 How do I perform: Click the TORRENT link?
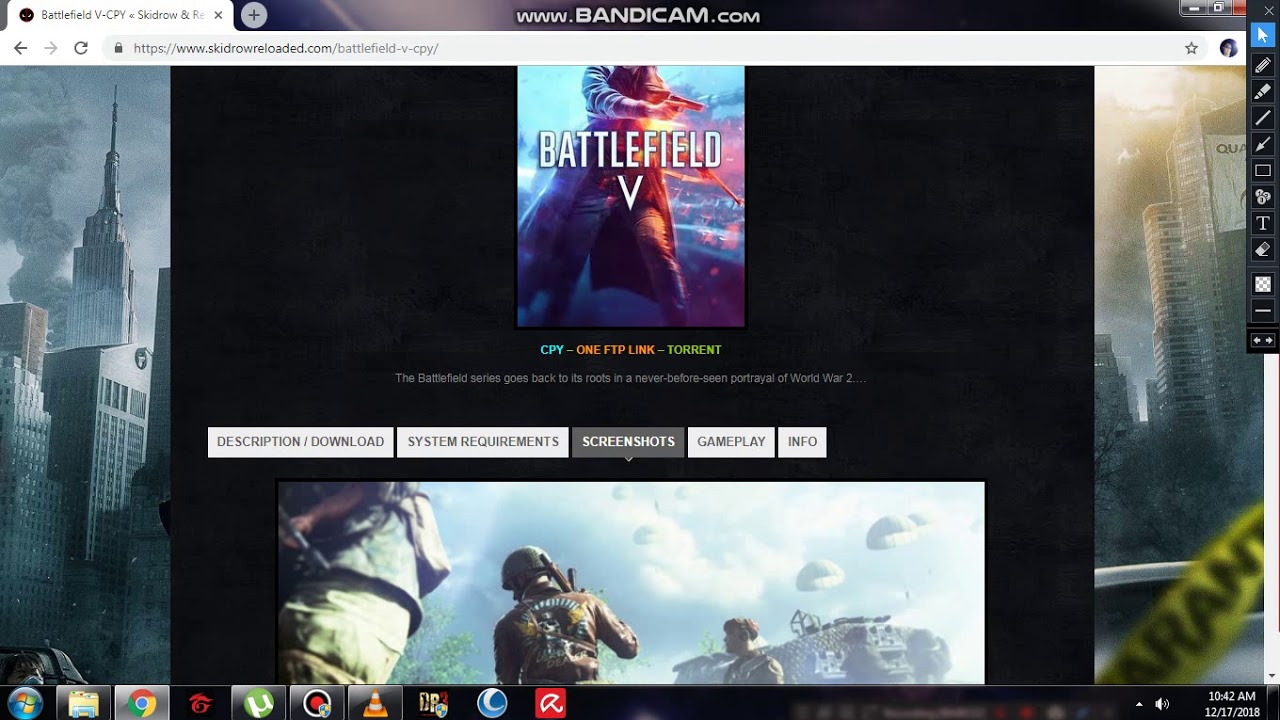pos(694,350)
